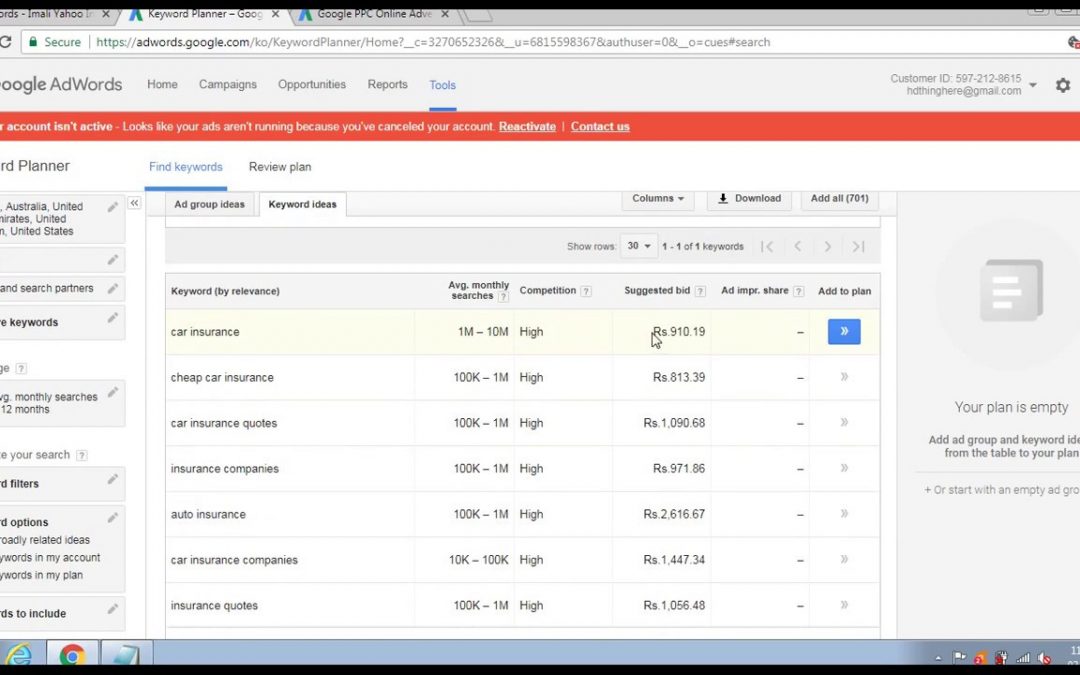Open help icon next to Suggested bid
Image resolution: width=1080 pixels, height=675 pixels.
[x=700, y=291]
